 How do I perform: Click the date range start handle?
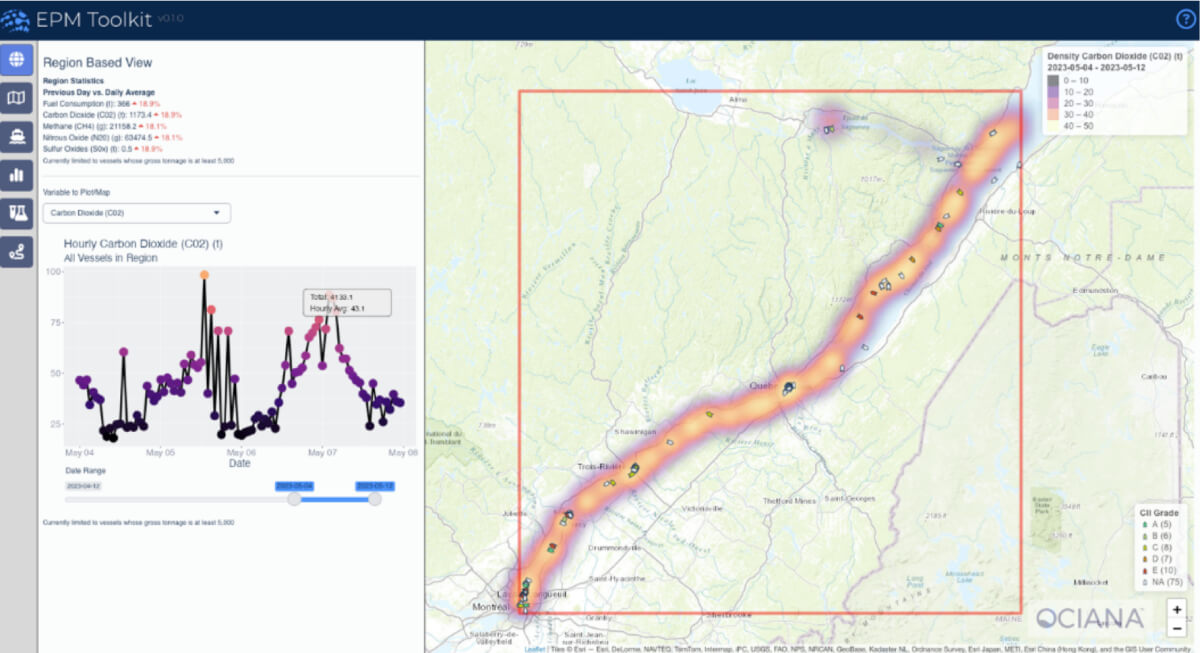coord(295,499)
